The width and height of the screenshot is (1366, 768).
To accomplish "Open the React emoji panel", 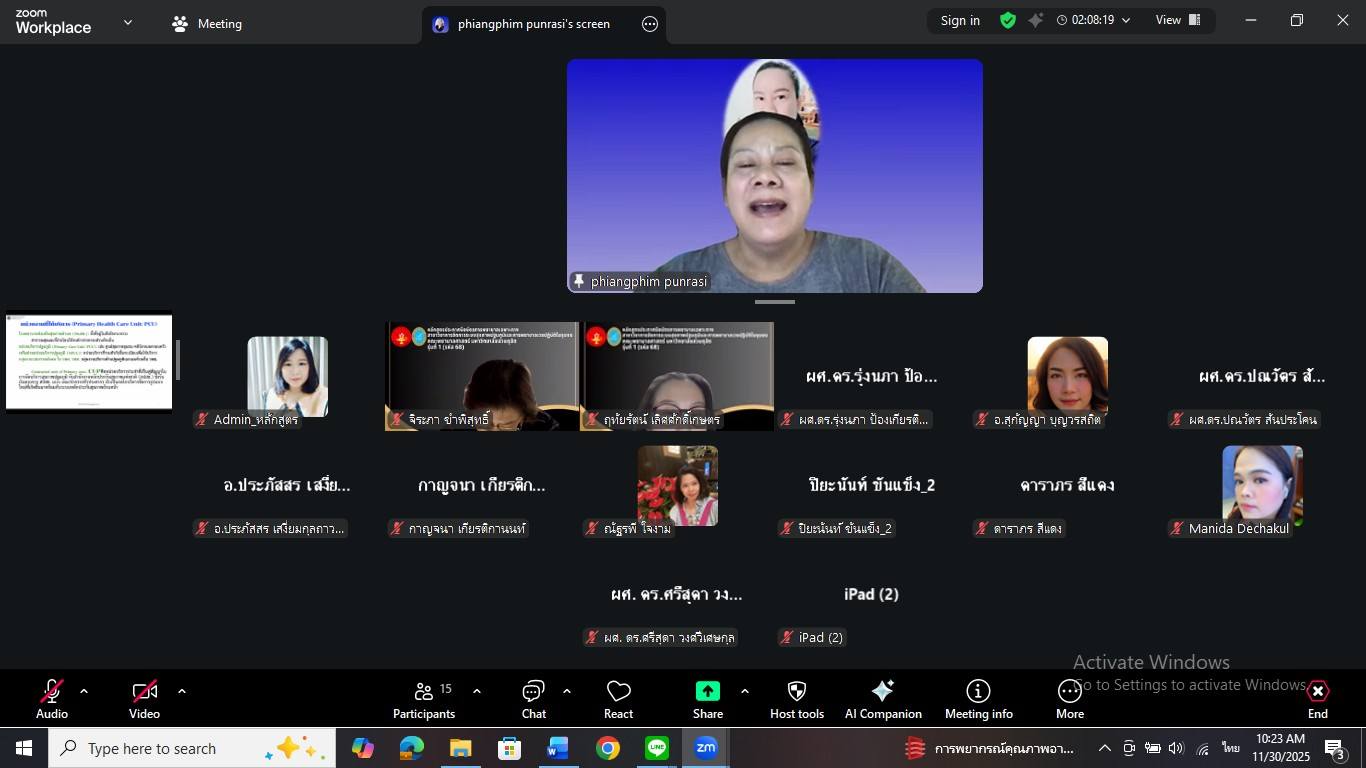I will pos(618,699).
